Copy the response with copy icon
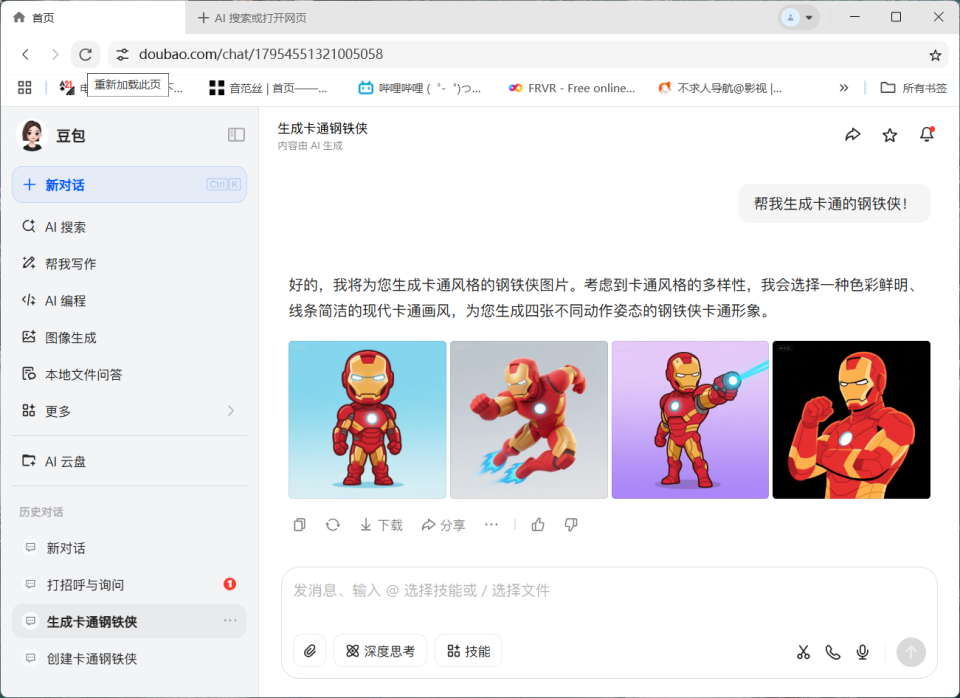960x698 pixels. 299,525
